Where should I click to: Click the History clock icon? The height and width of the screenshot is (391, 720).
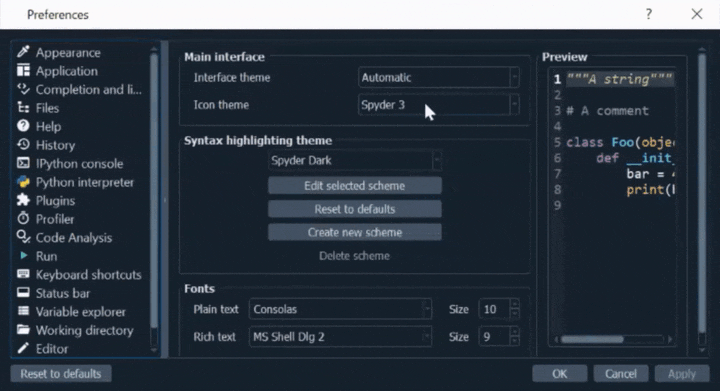[23, 145]
